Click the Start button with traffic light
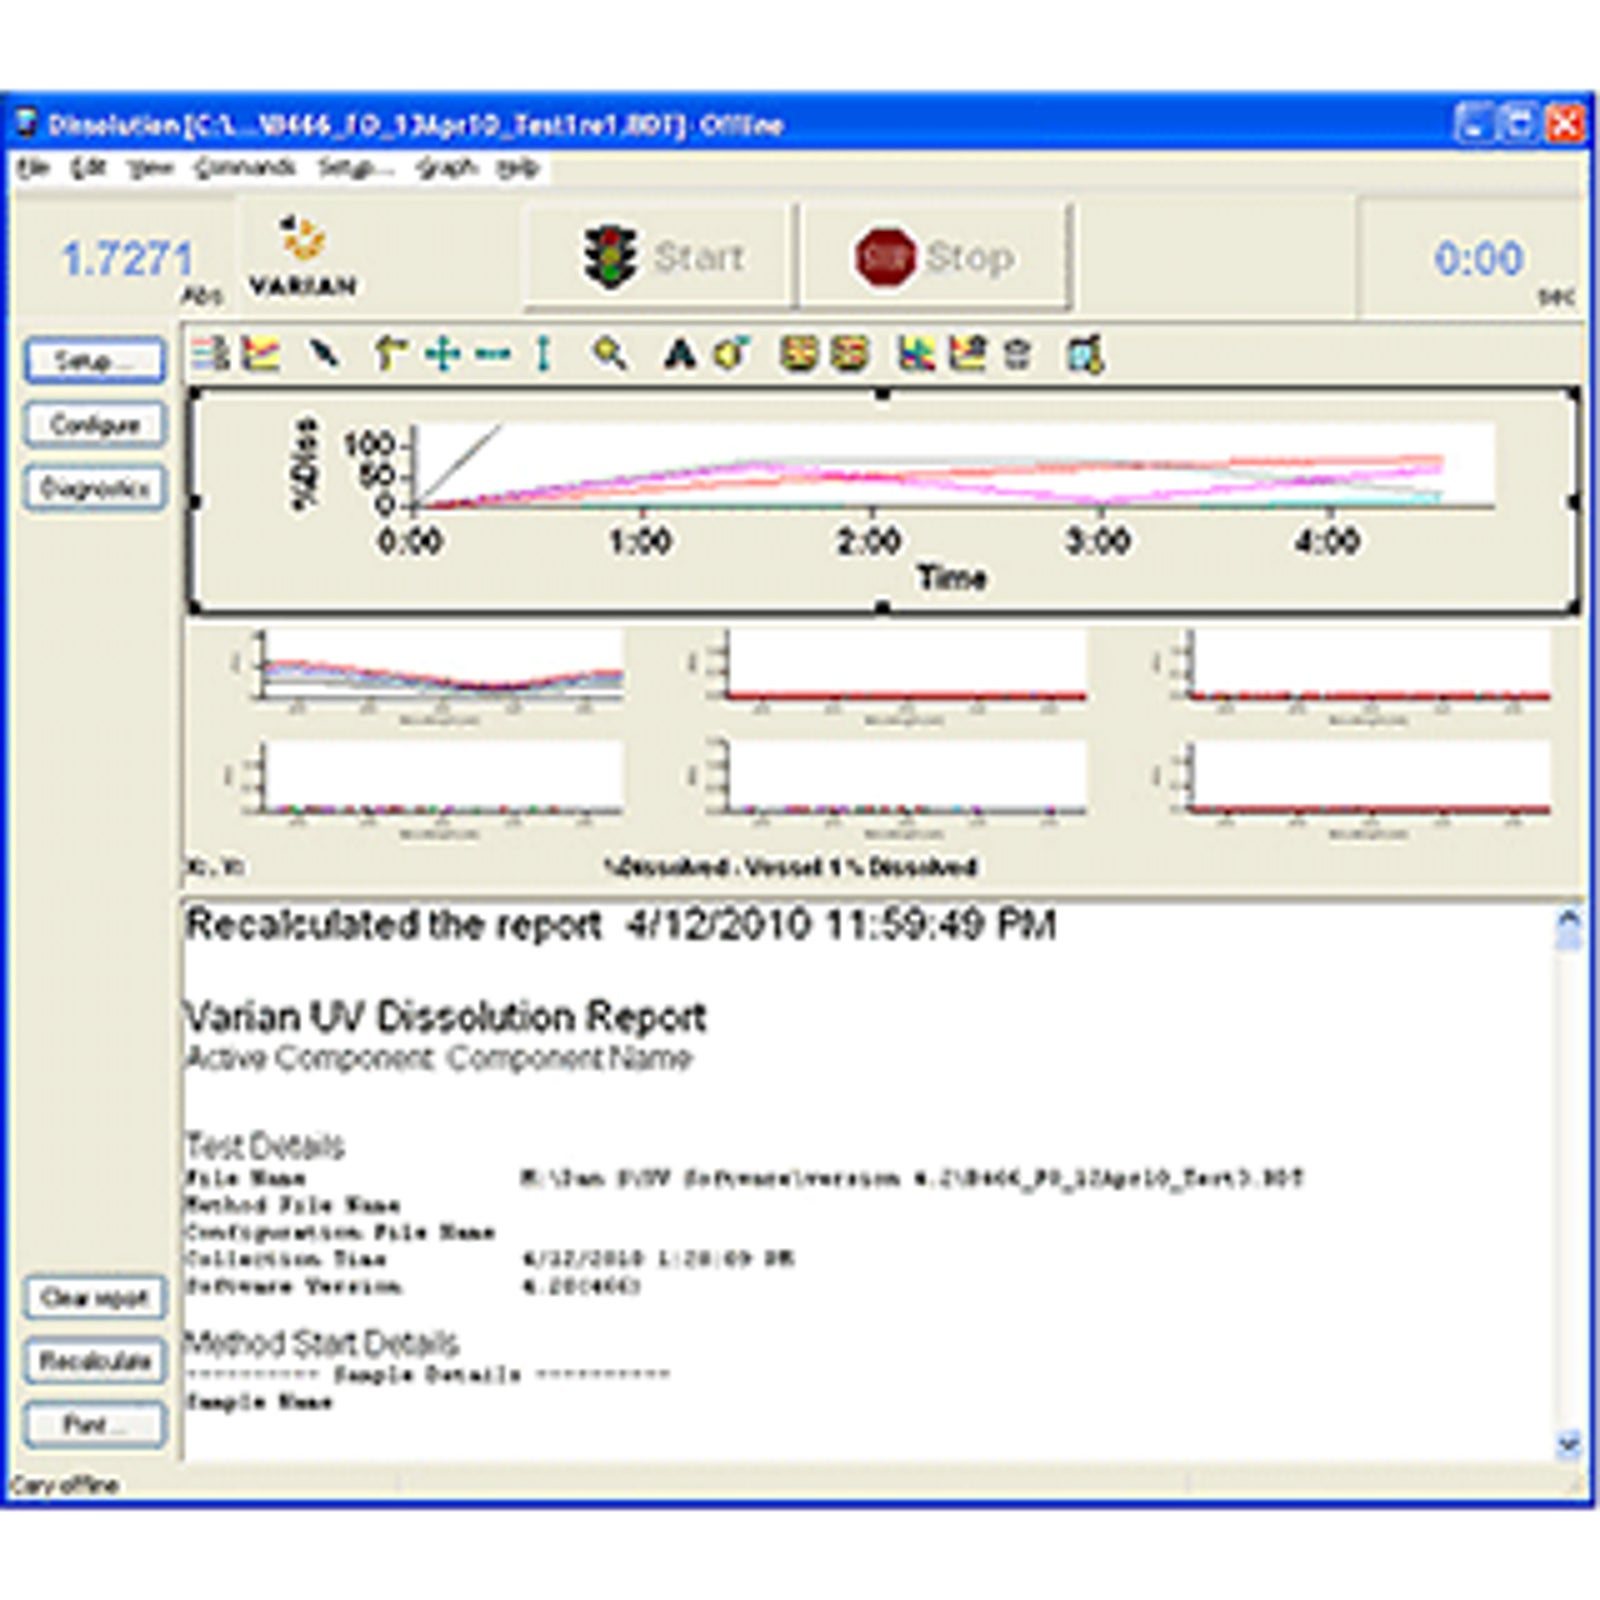The image size is (1600, 1600). tap(661, 256)
